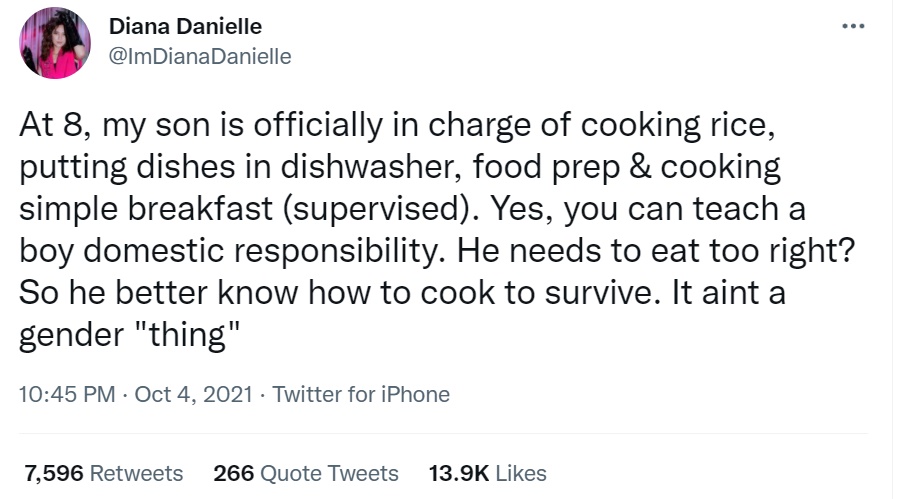Show the 13.9K Likes list
900x499 pixels.
(x=488, y=473)
